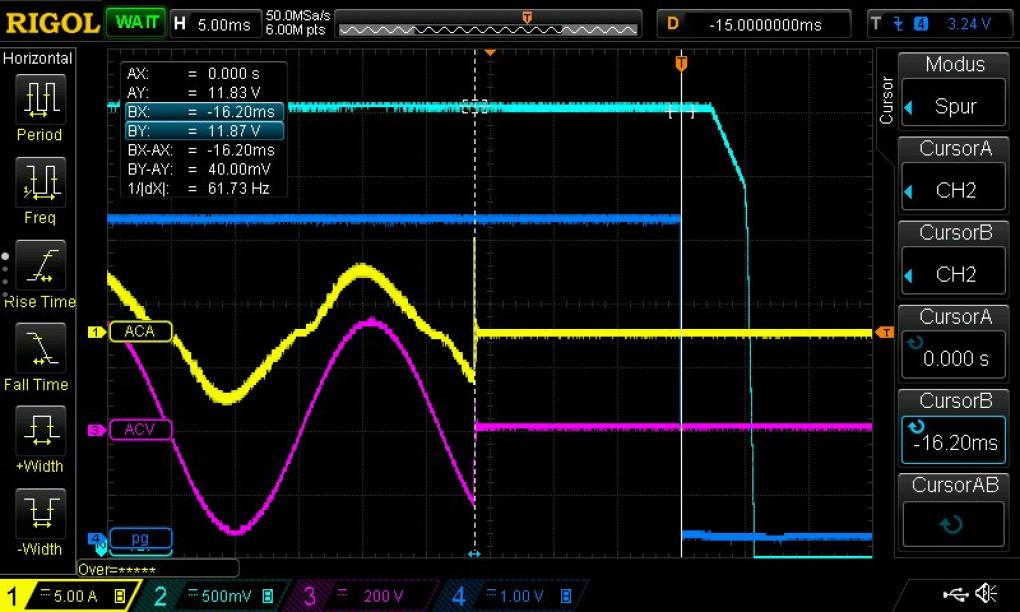Open the Modus Spur cursor mode selector
This screenshot has height=612, width=1020.
point(955,105)
